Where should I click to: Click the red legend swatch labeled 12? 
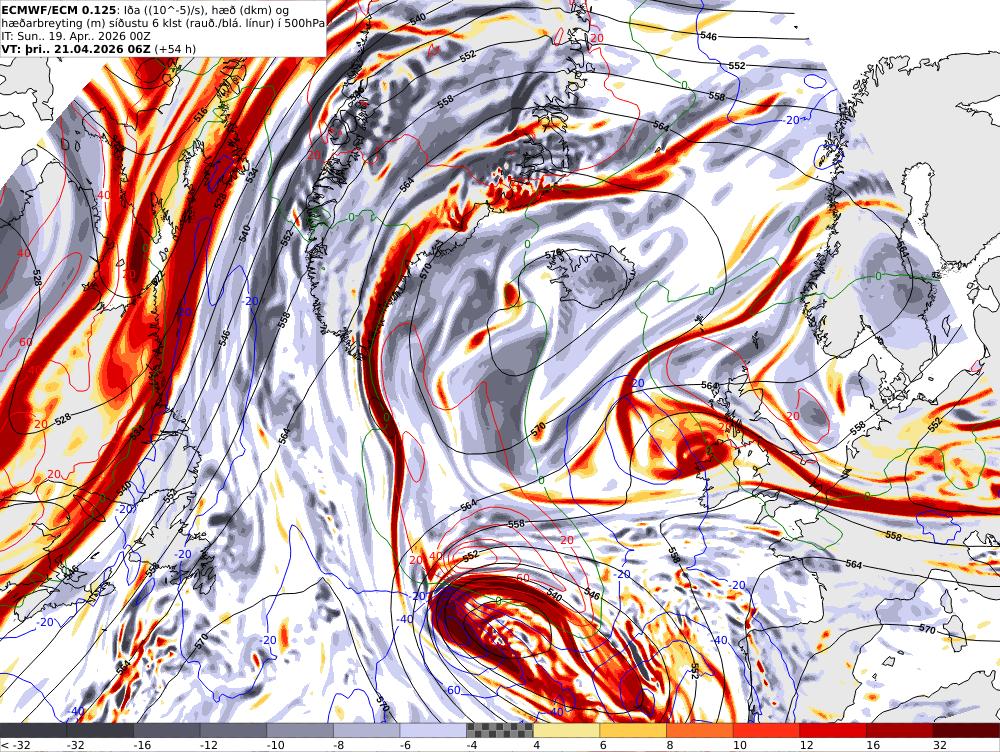pos(834,730)
